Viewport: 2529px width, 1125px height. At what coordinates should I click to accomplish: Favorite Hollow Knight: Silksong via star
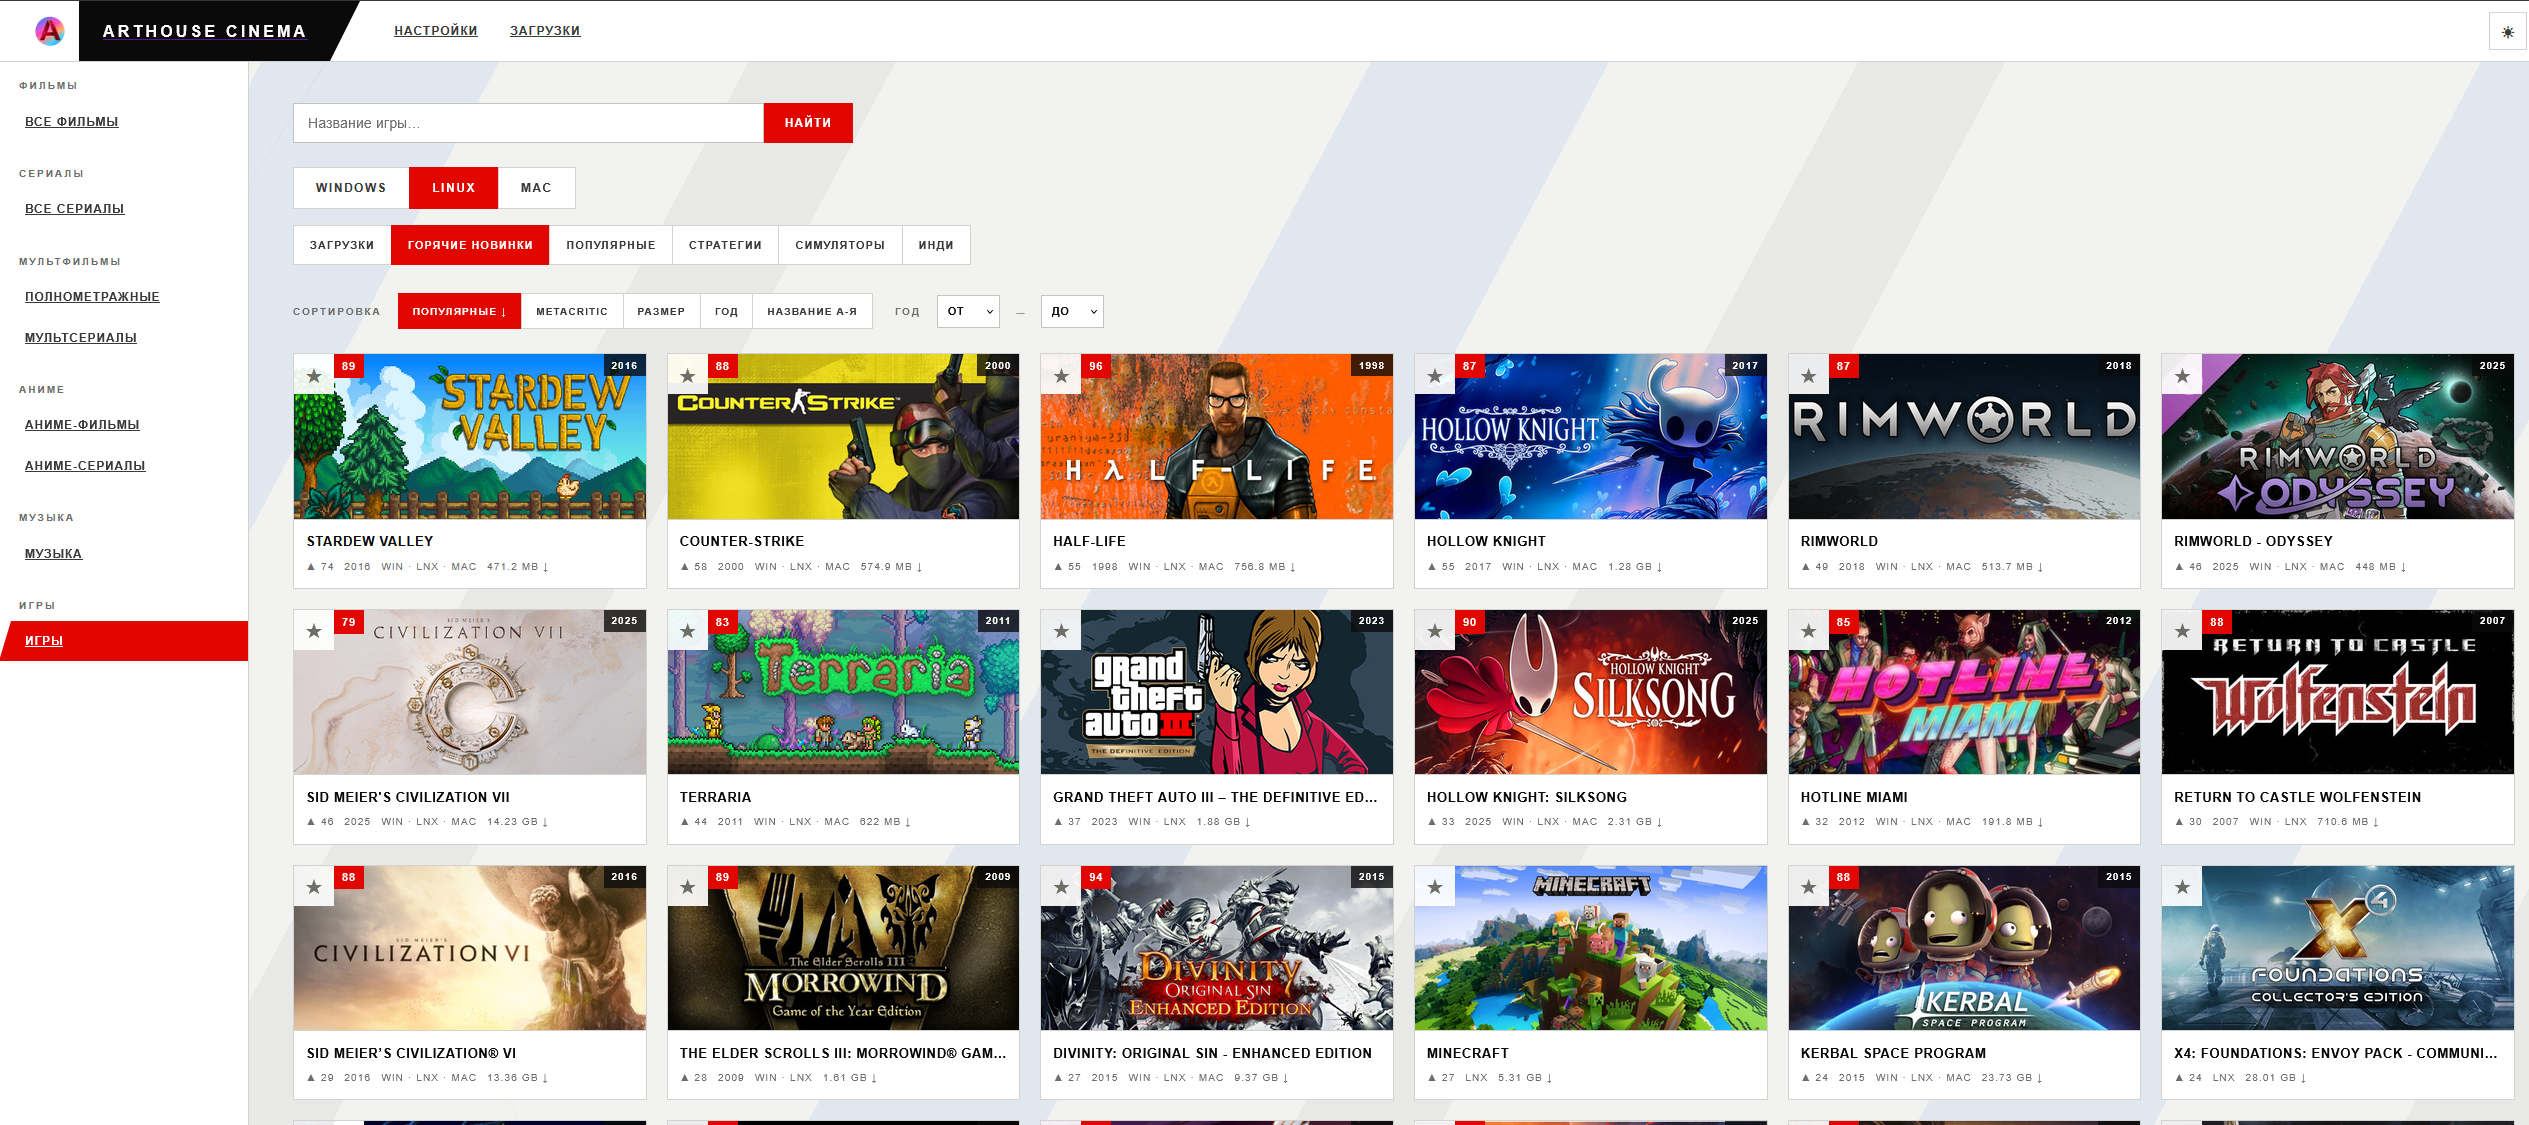coord(1435,631)
